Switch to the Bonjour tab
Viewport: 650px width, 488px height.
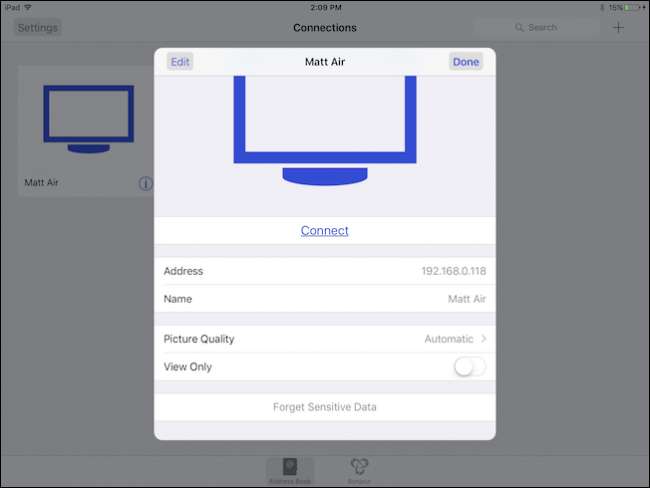tap(359, 471)
